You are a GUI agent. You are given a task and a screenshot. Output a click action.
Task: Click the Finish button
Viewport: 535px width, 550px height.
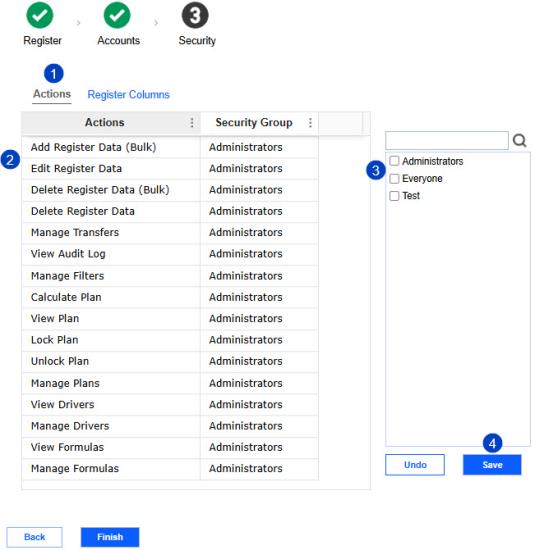pyautogui.click(x=110, y=537)
